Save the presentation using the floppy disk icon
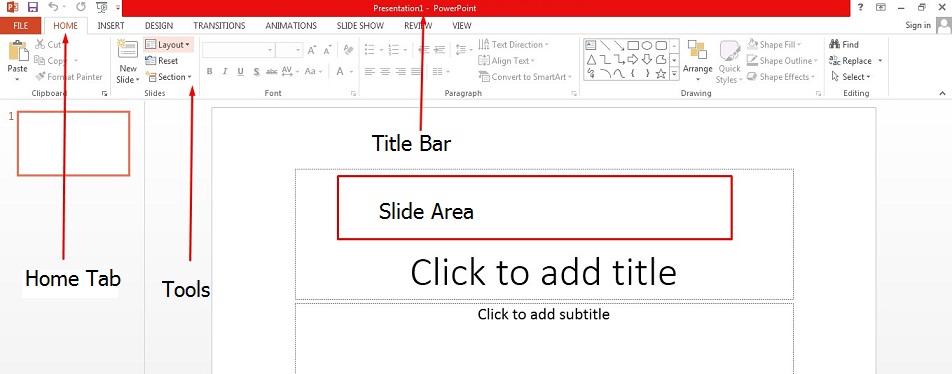Viewport: 952px width, 374px height. (x=32, y=7)
